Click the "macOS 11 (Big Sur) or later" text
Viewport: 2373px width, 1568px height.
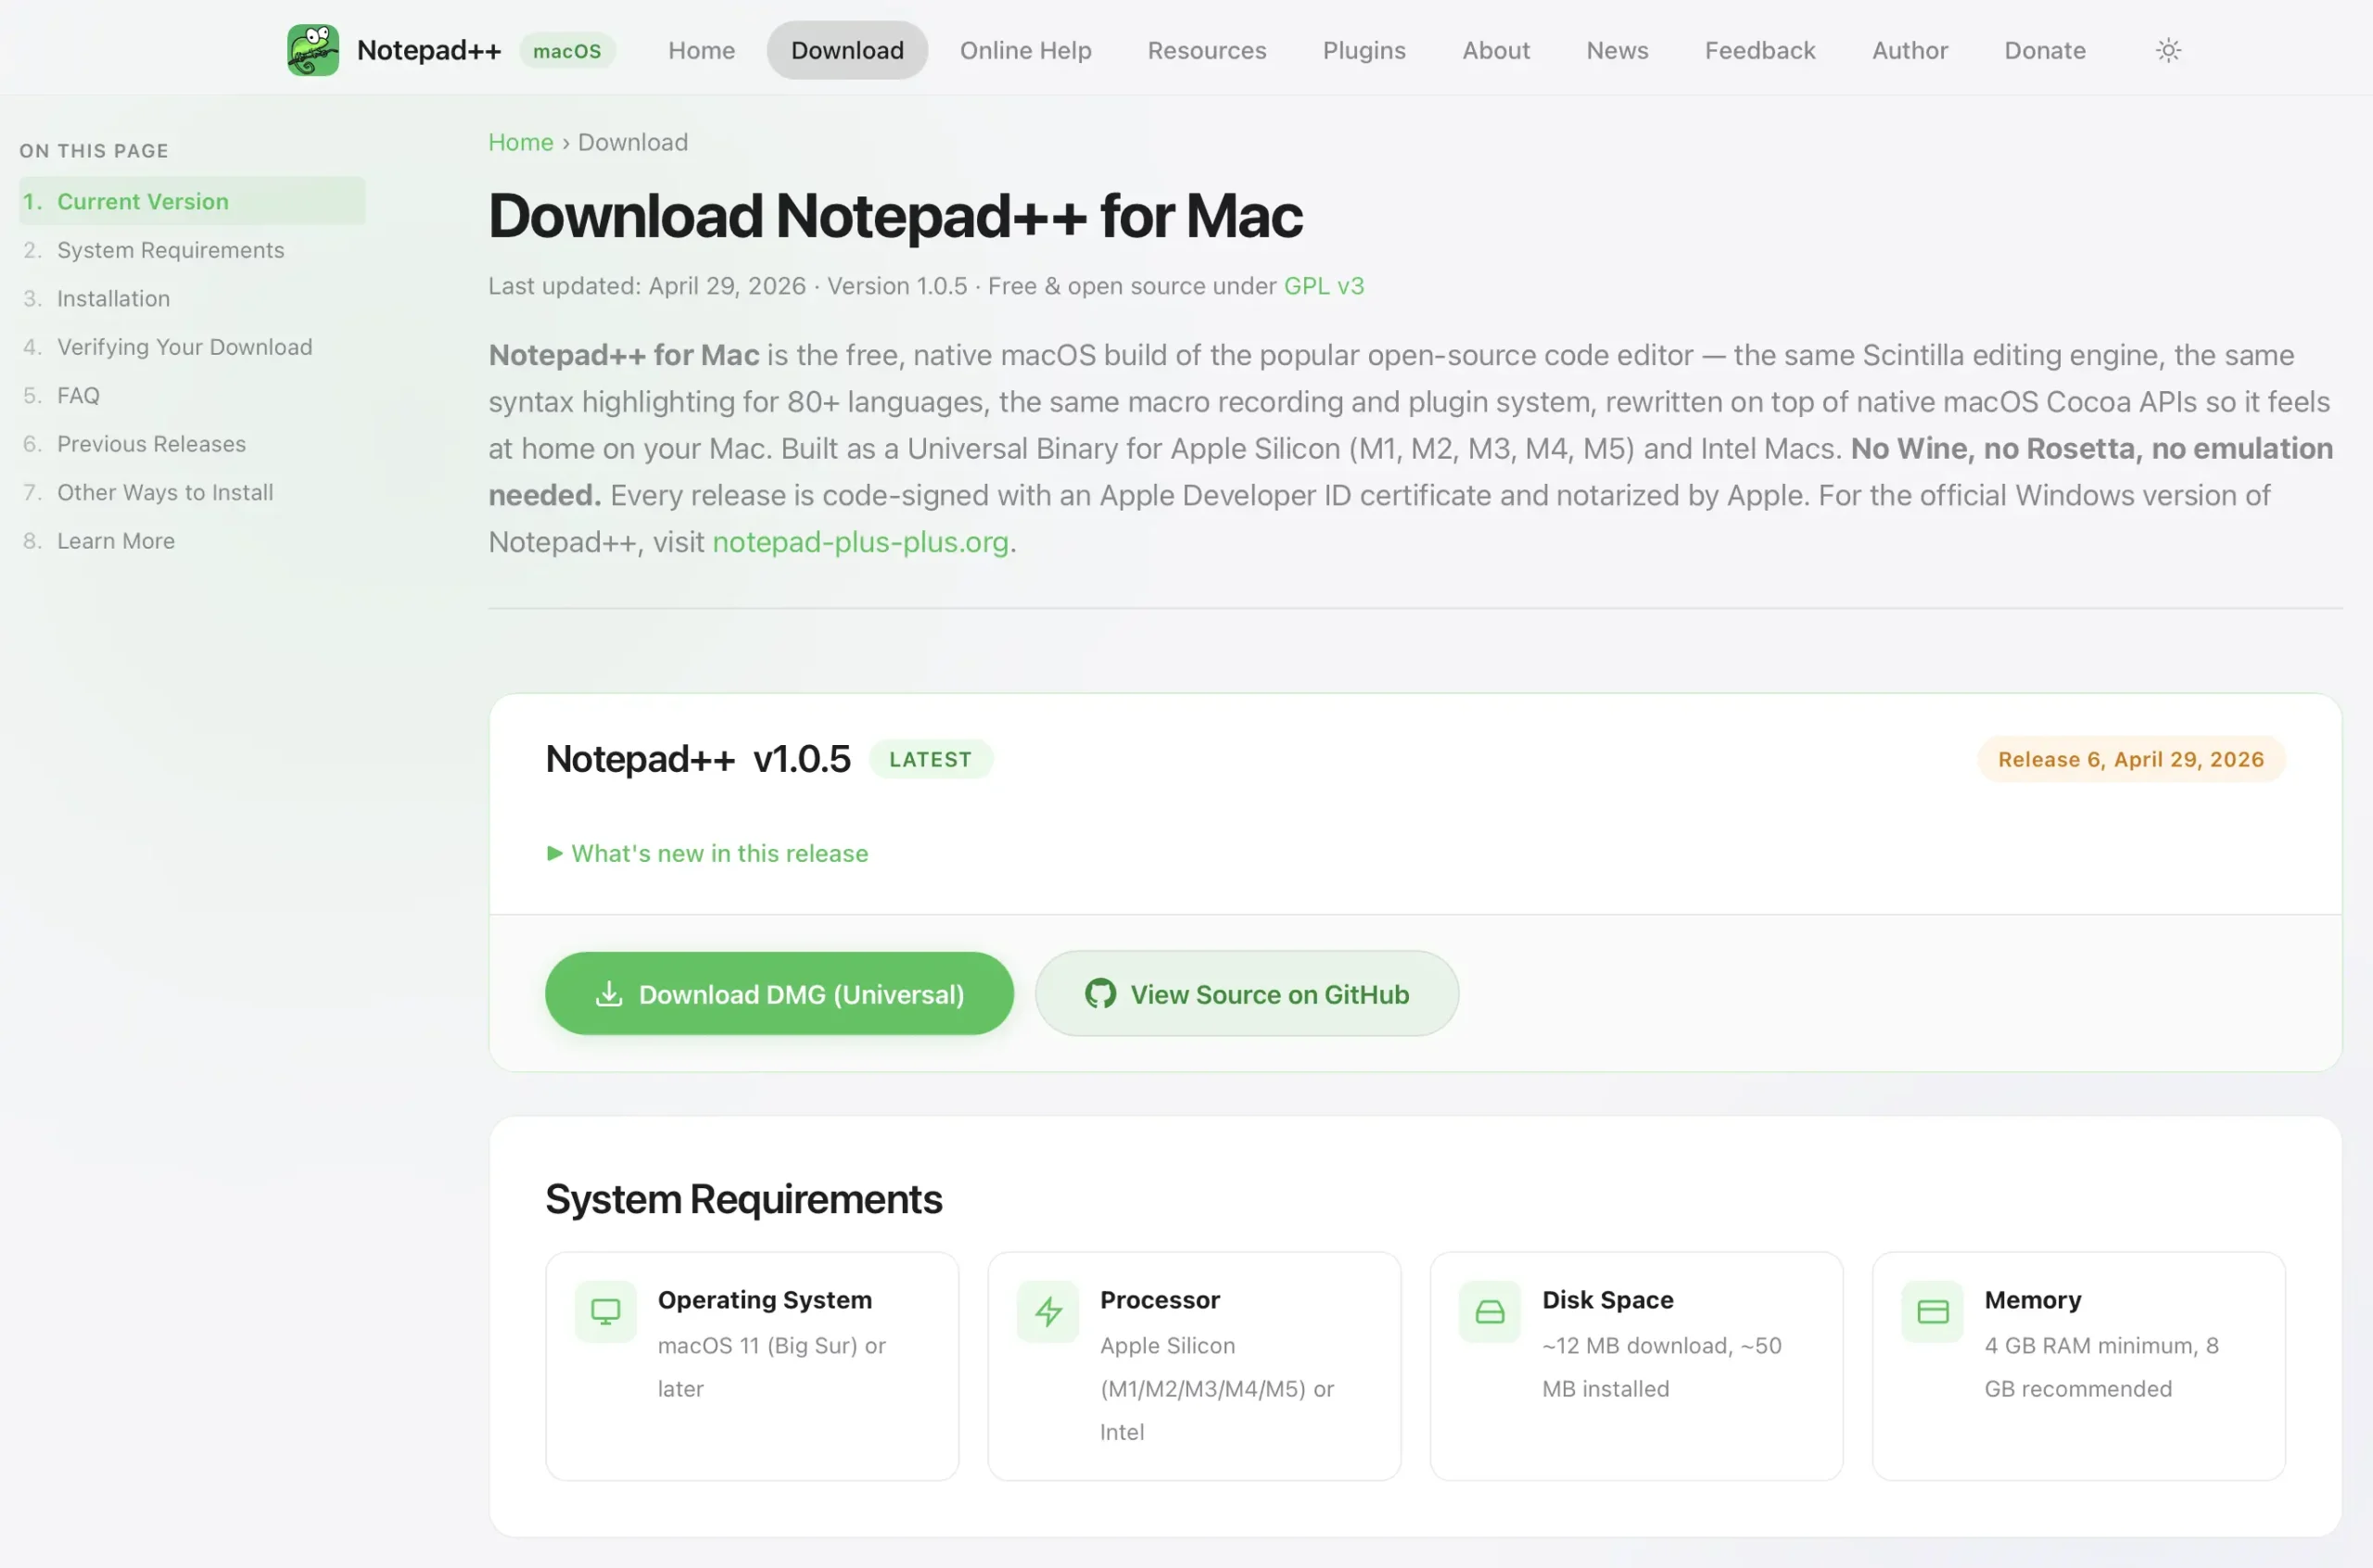coord(771,1367)
